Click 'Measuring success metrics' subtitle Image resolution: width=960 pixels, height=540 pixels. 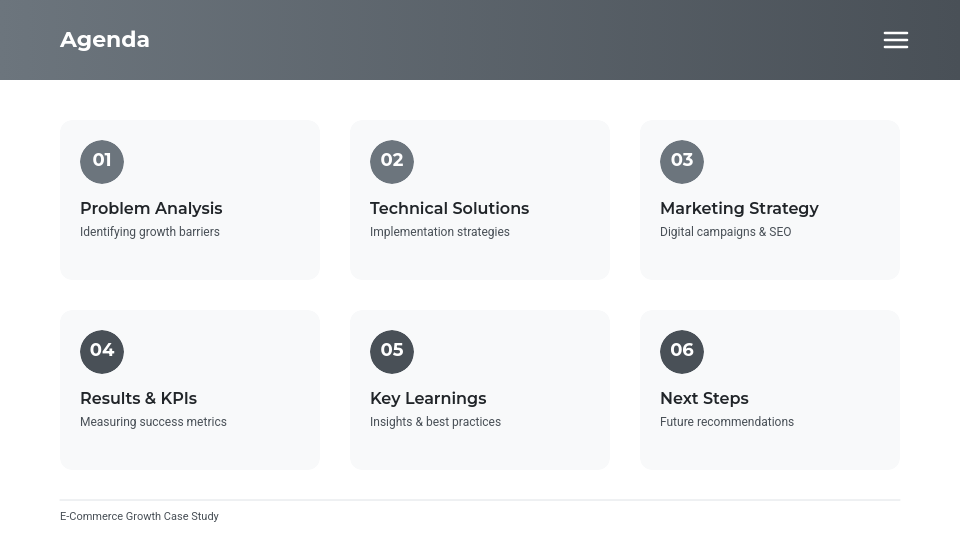pyautogui.click(x=153, y=422)
